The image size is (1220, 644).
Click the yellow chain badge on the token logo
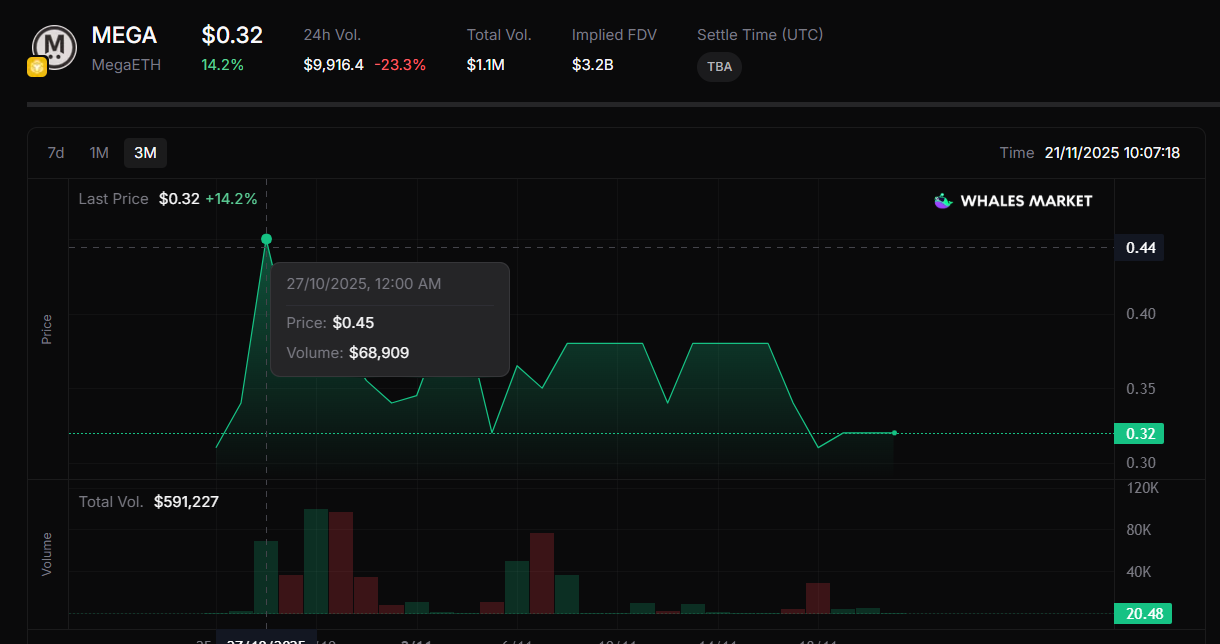[x=37, y=67]
